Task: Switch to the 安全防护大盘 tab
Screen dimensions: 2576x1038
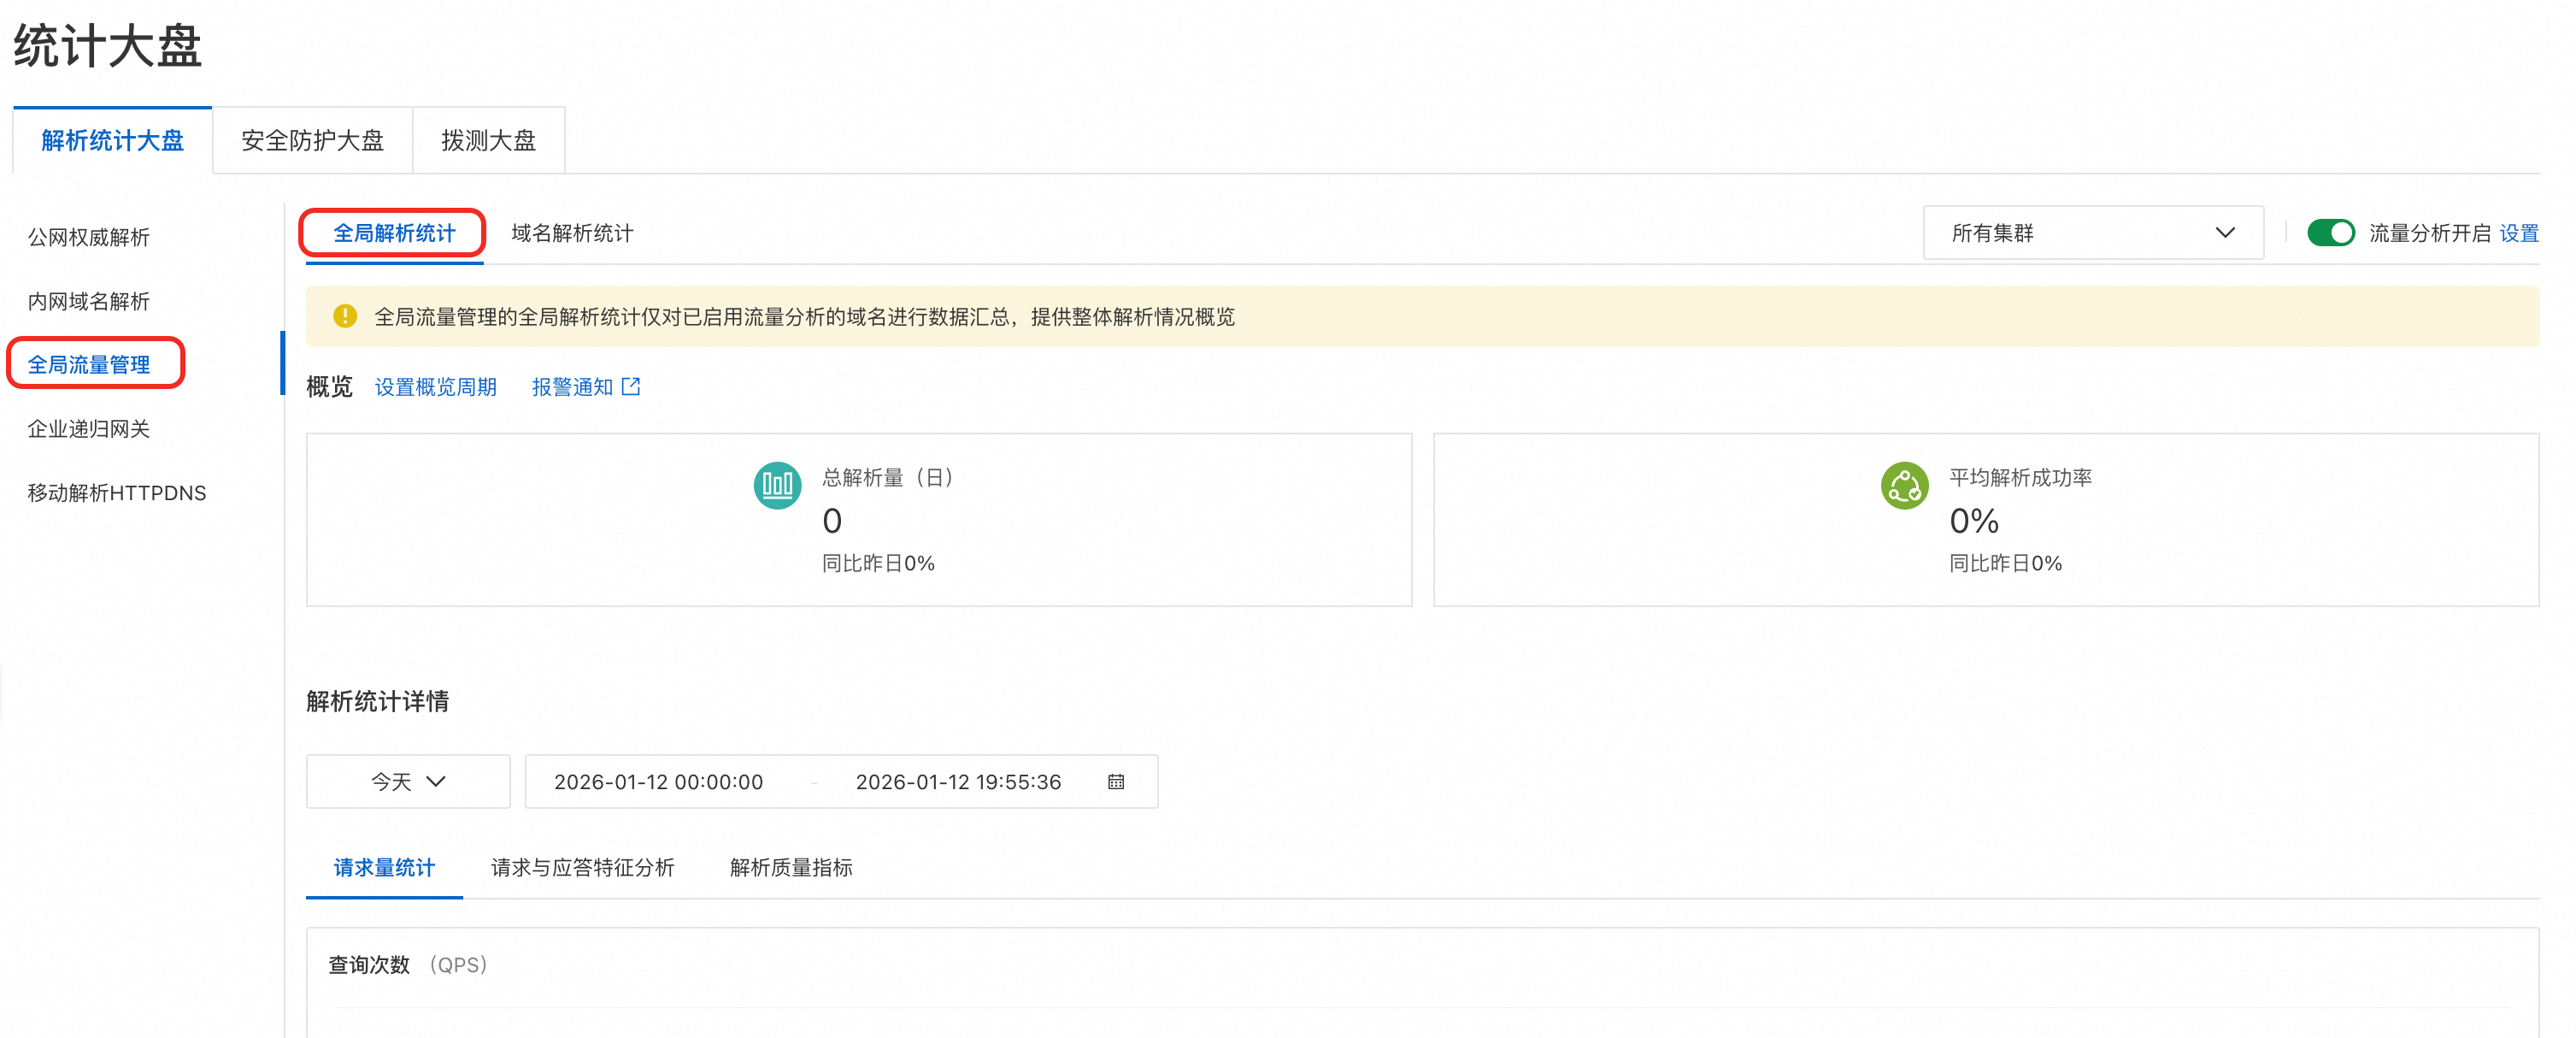Action: point(312,141)
